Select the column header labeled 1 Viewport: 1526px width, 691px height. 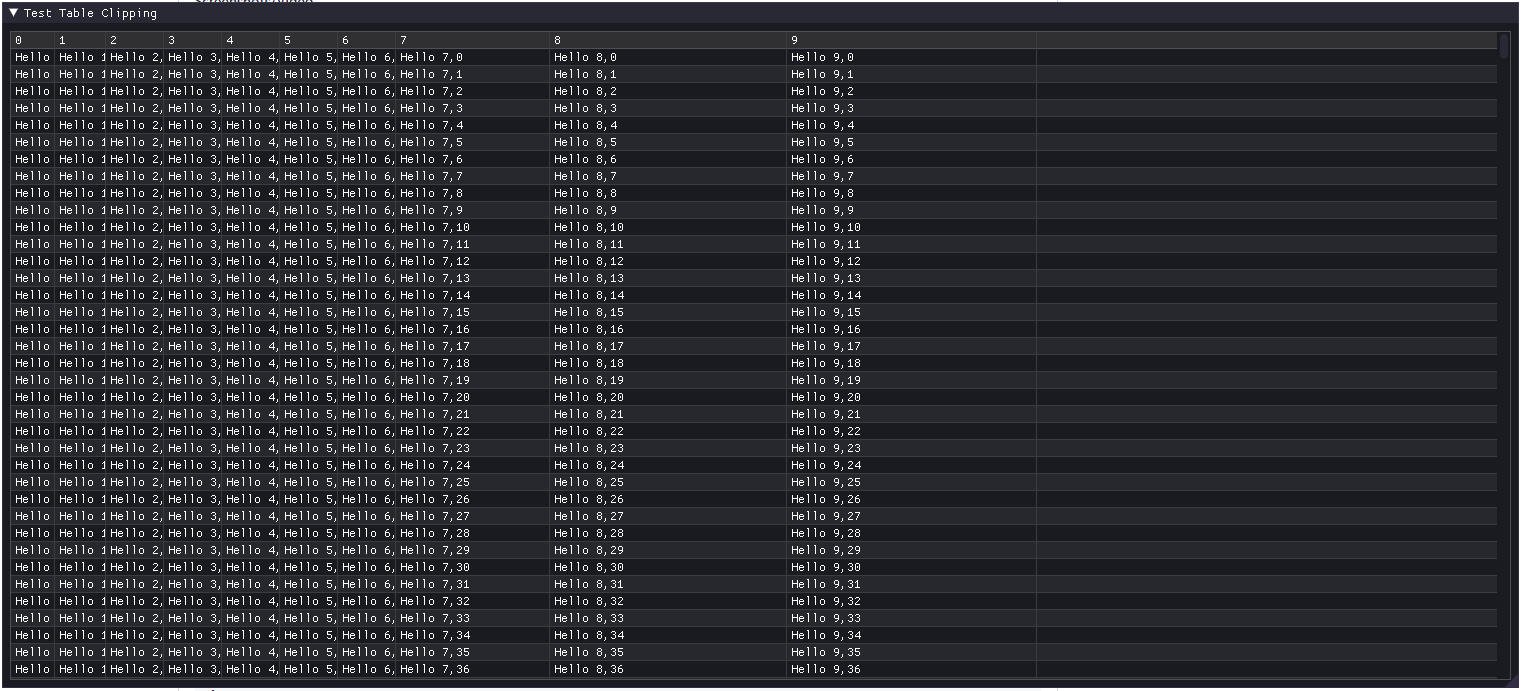tap(80, 40)
